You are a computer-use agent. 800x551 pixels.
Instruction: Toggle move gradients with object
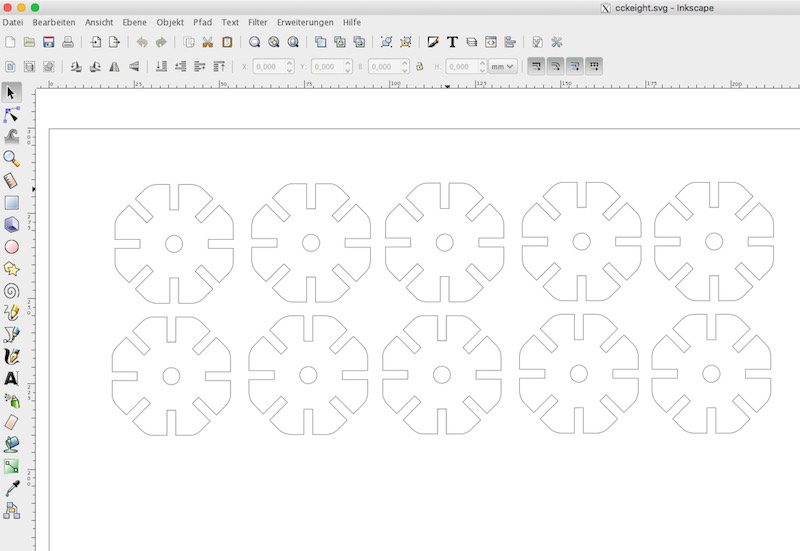point(575,66)
